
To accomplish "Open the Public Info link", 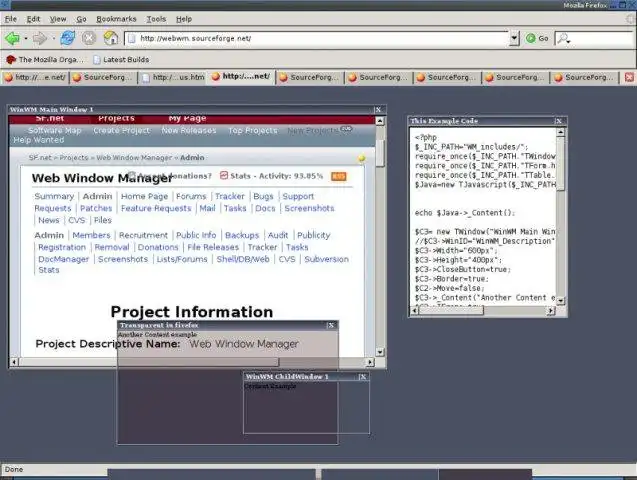I will coord(196,236).
